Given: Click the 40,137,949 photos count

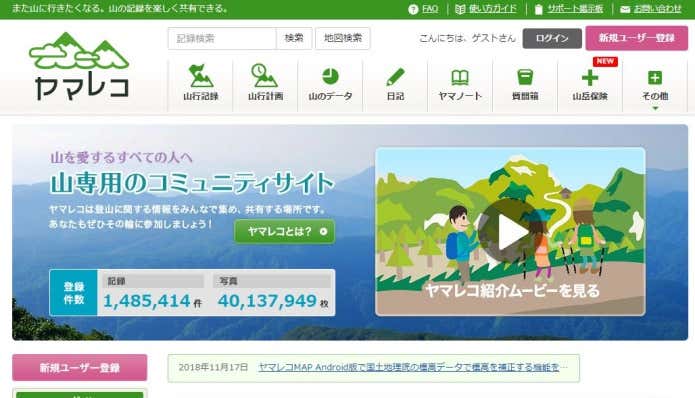Looking at the screenshot, I should 267,301.
